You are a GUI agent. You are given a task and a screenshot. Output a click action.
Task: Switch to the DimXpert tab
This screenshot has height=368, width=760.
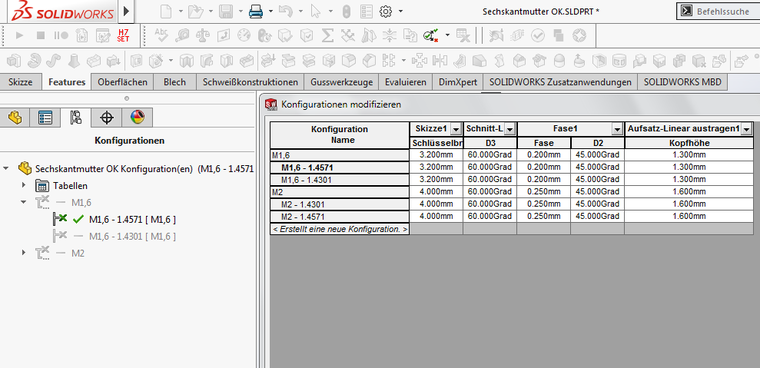[x=458, y=82]
